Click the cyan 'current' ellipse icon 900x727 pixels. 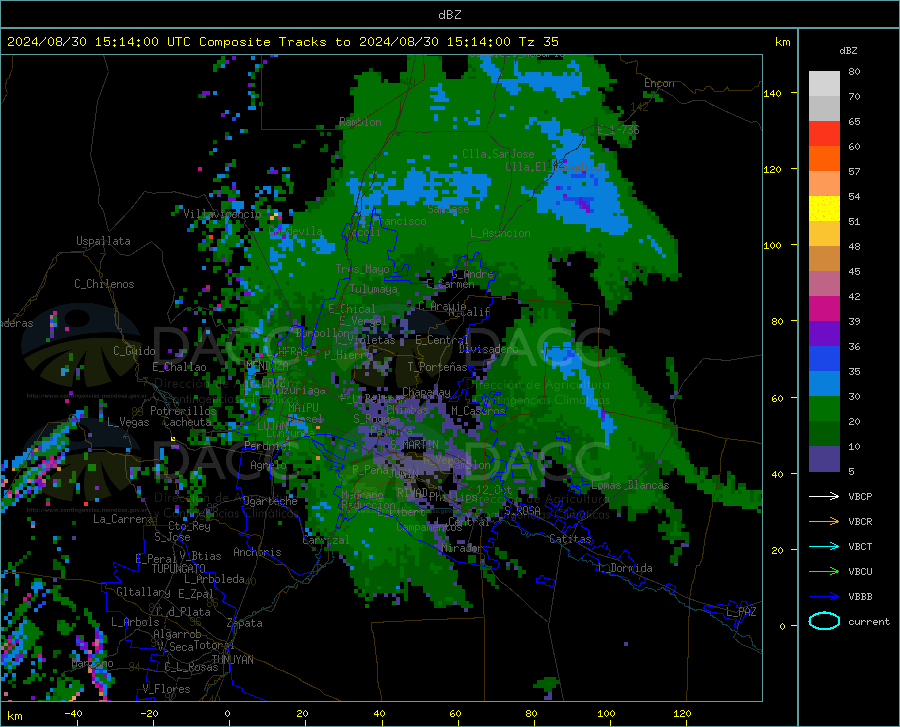pyautogui.click(x=824, y=621)
